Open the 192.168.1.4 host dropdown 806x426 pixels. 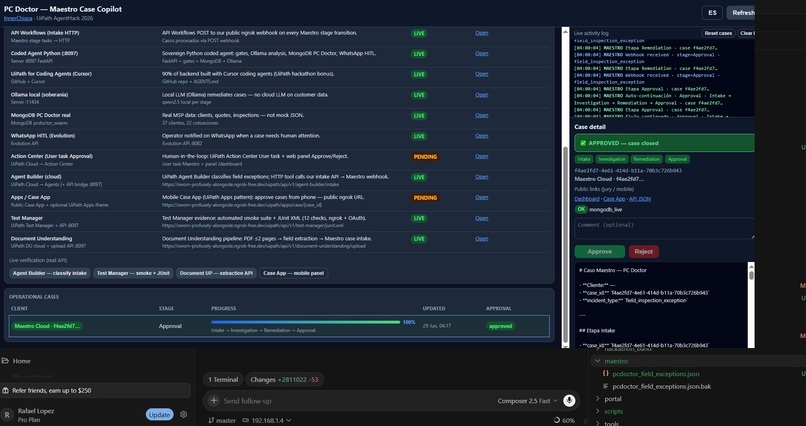pos(266,420)
